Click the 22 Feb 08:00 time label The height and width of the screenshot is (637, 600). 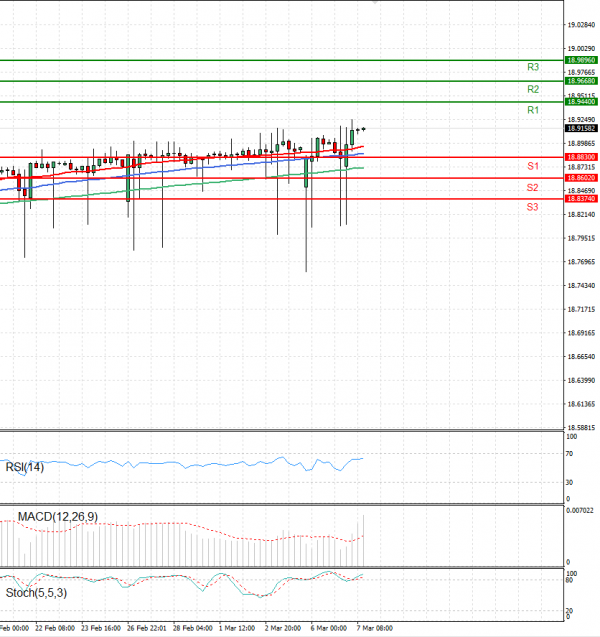pos(55,629)
